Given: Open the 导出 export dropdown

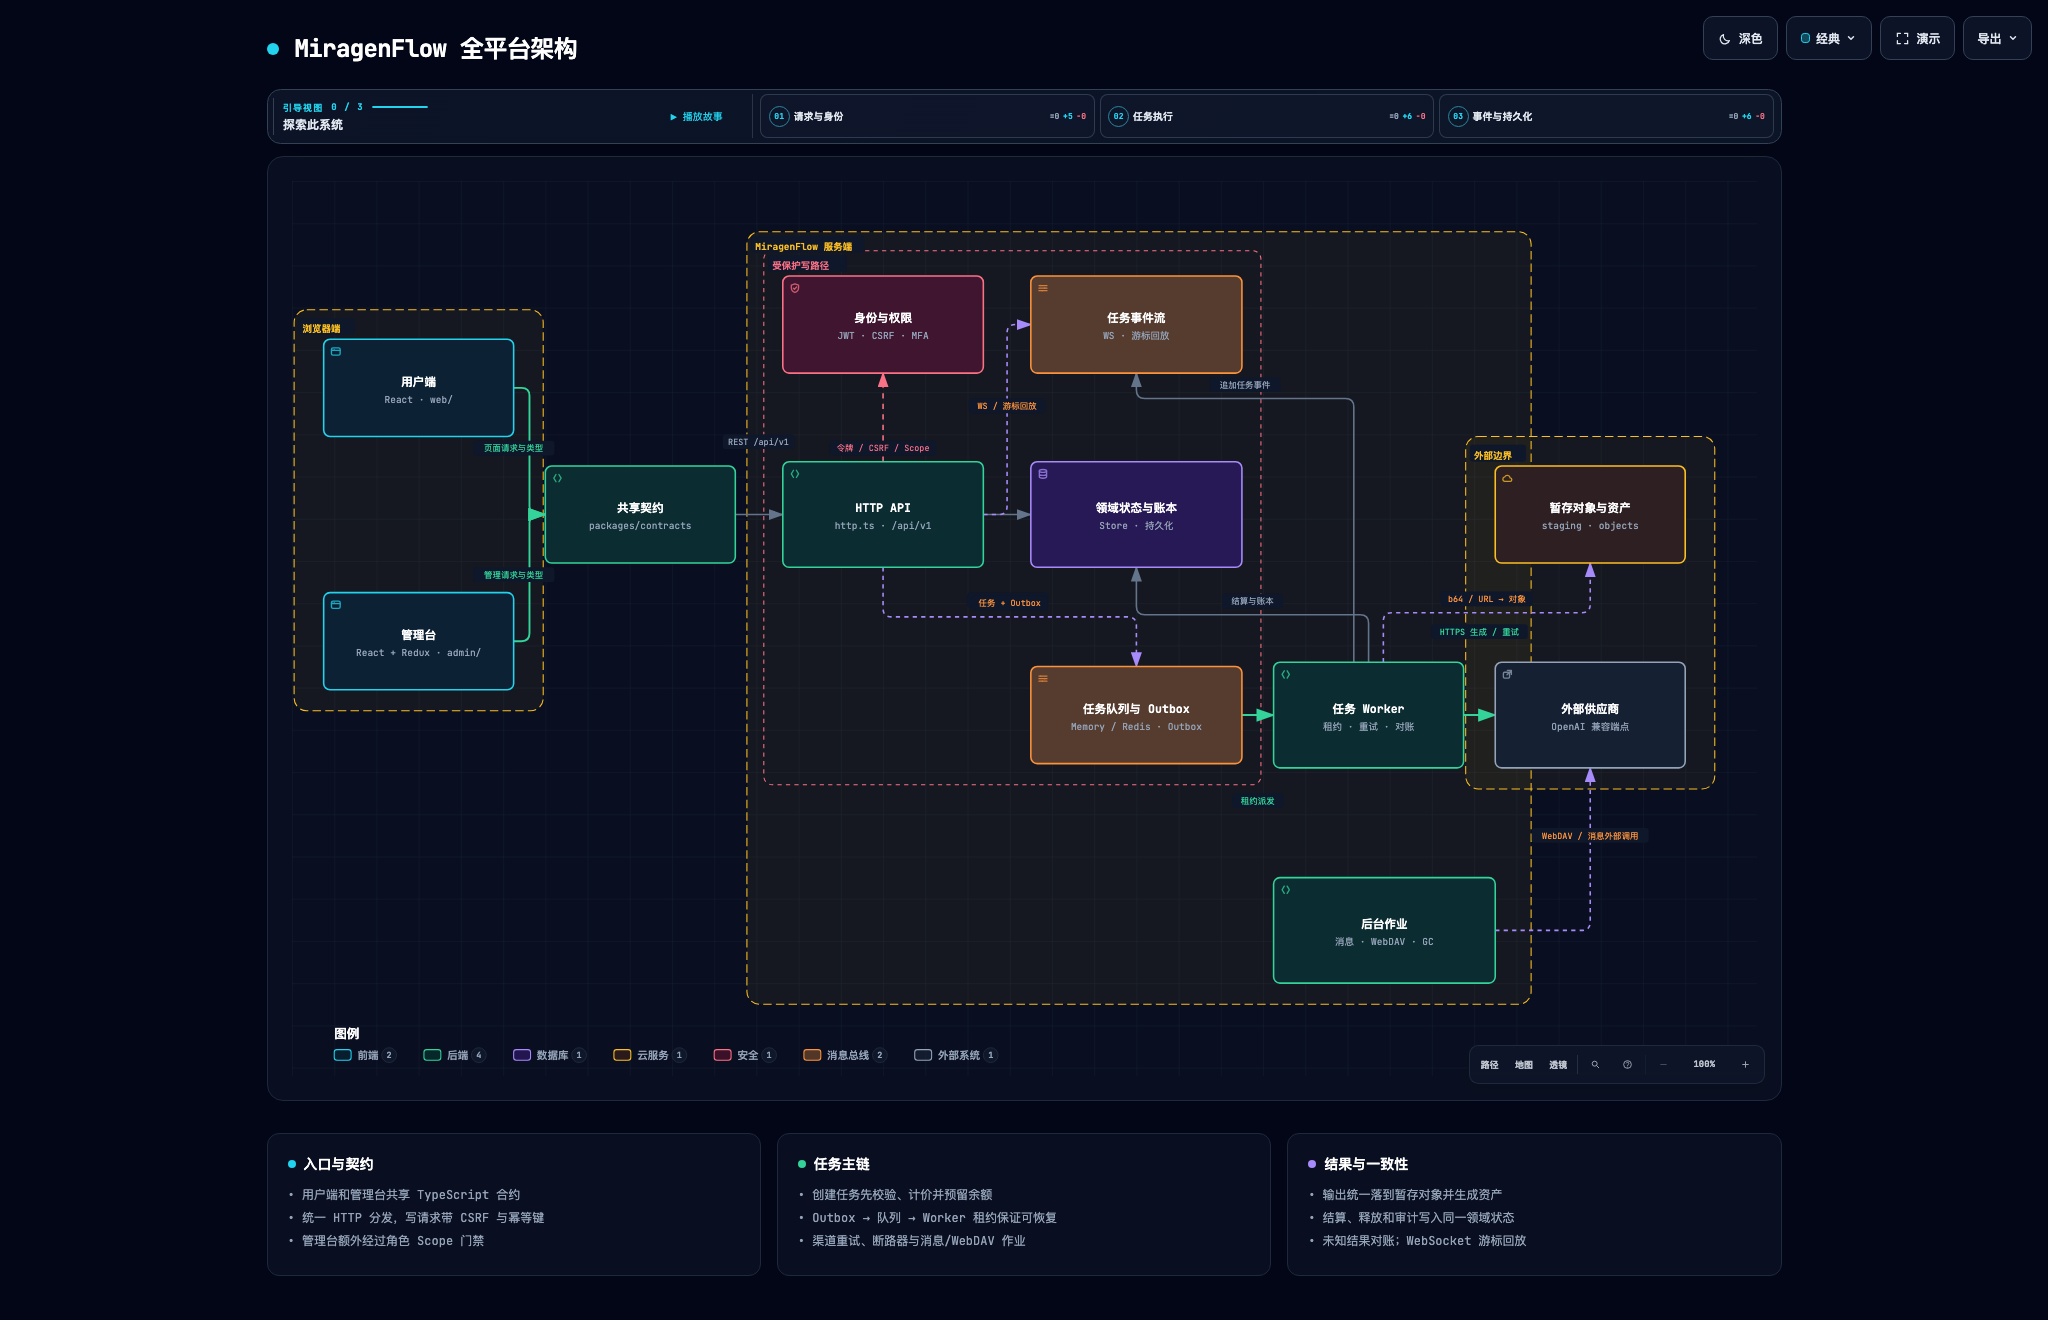Looking at the screenshot, I should click(1997, 38).
